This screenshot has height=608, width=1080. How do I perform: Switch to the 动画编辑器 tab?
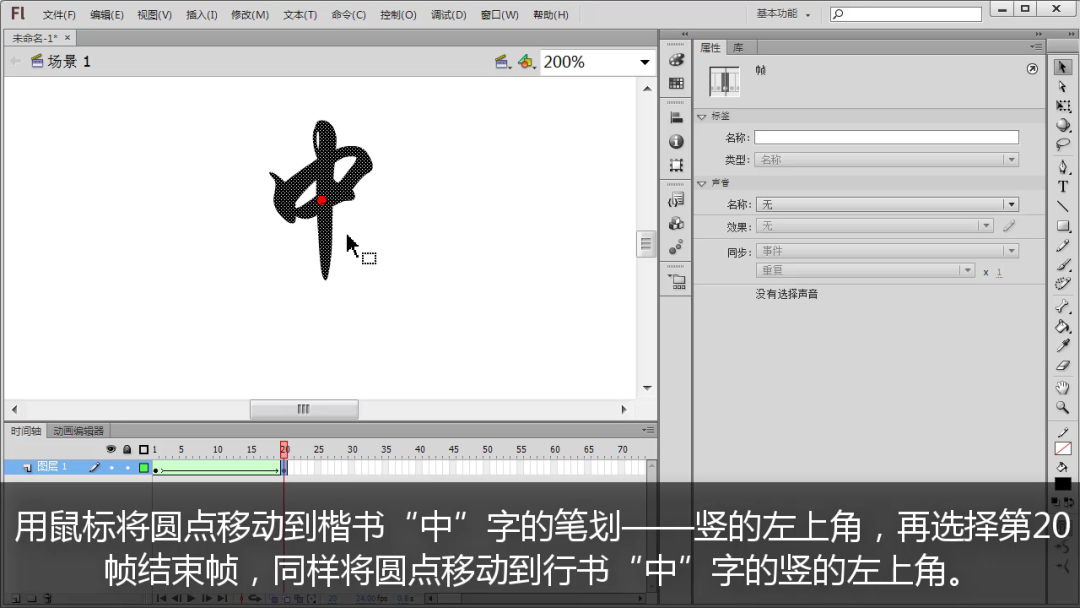coord(78,431)
